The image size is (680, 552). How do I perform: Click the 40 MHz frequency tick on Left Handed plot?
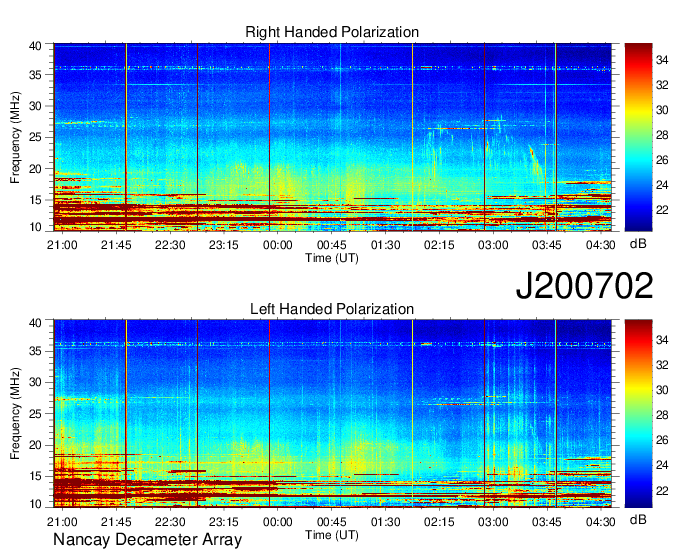click(36, 323)
